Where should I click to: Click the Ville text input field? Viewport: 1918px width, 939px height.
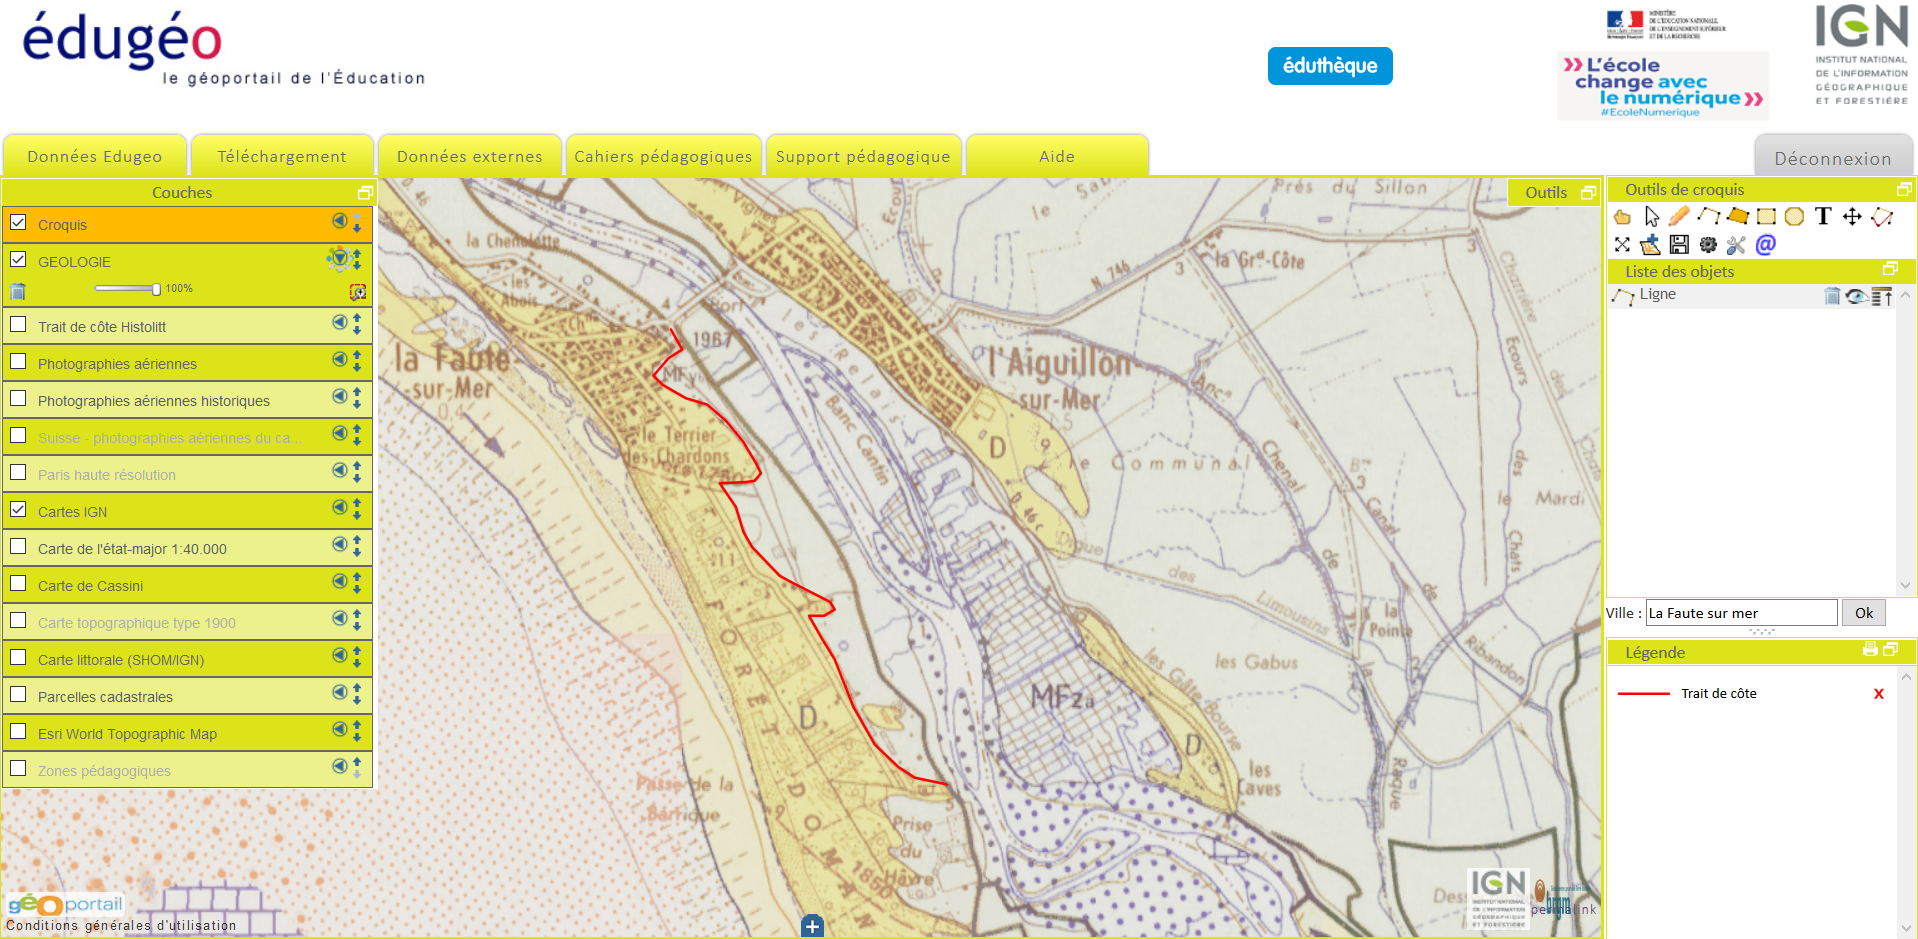pyautogui.click(x=1741, y=613)
